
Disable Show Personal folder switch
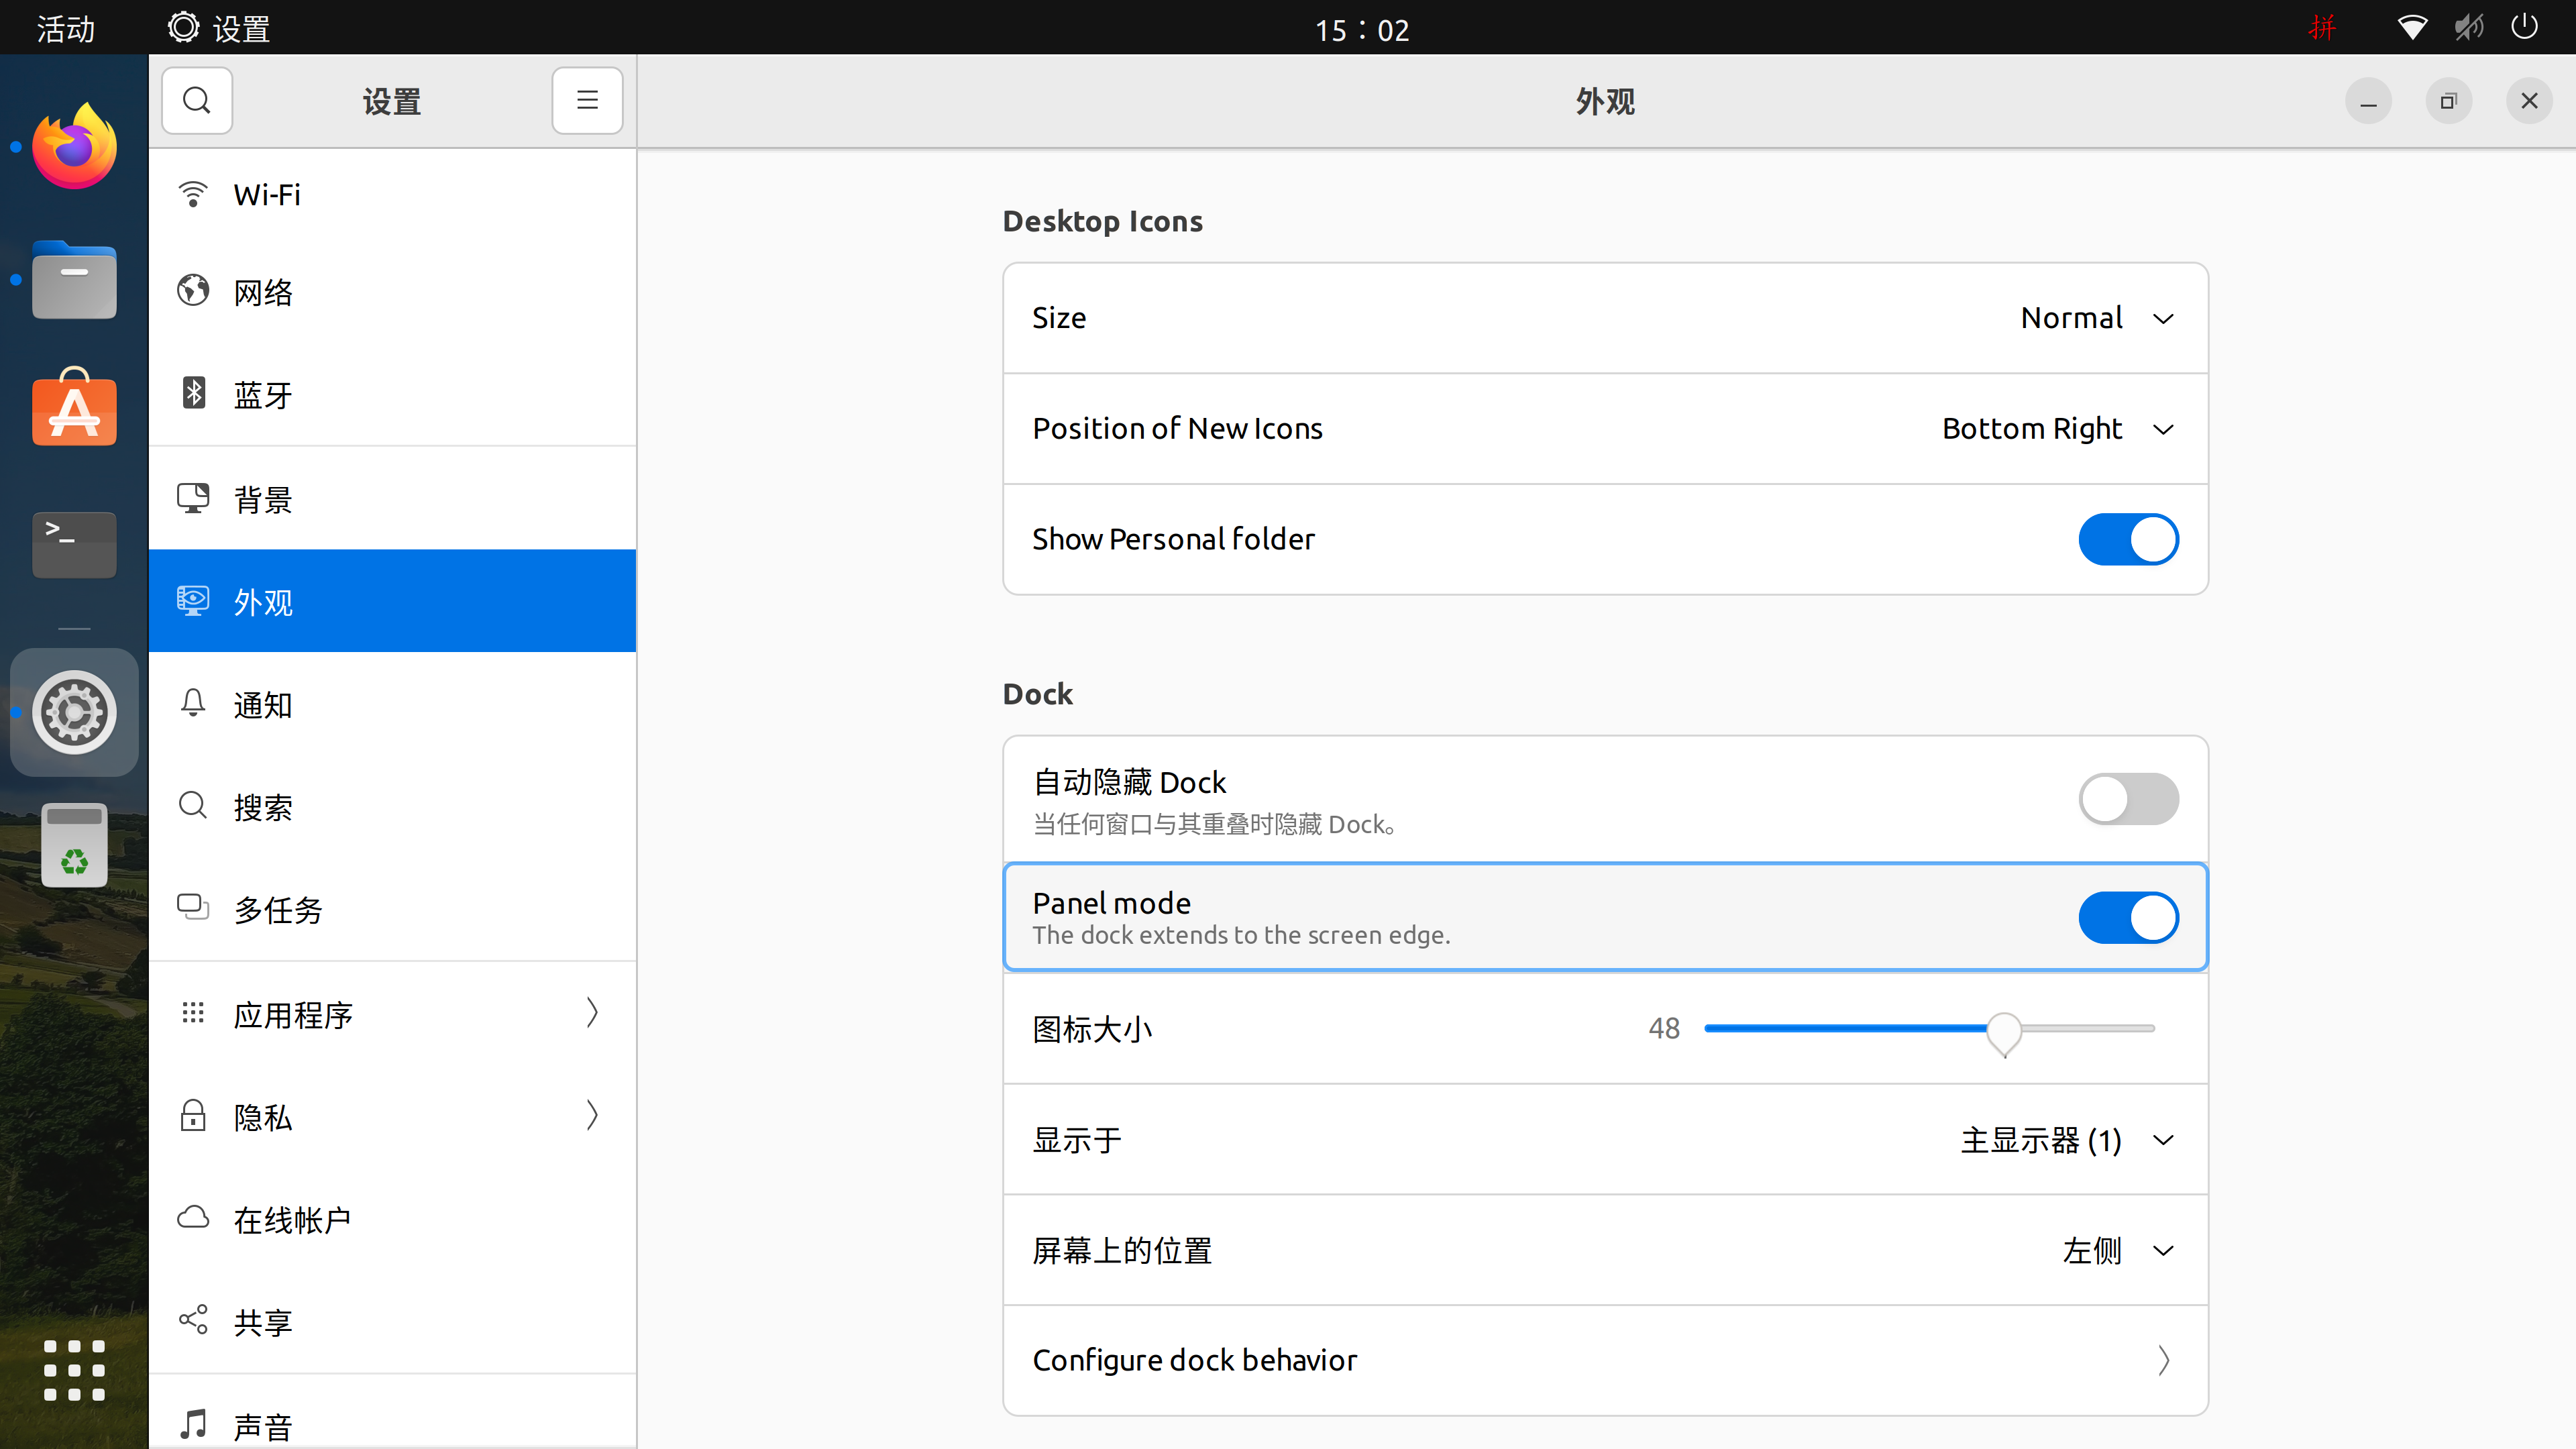click(x=2127, y=539)
